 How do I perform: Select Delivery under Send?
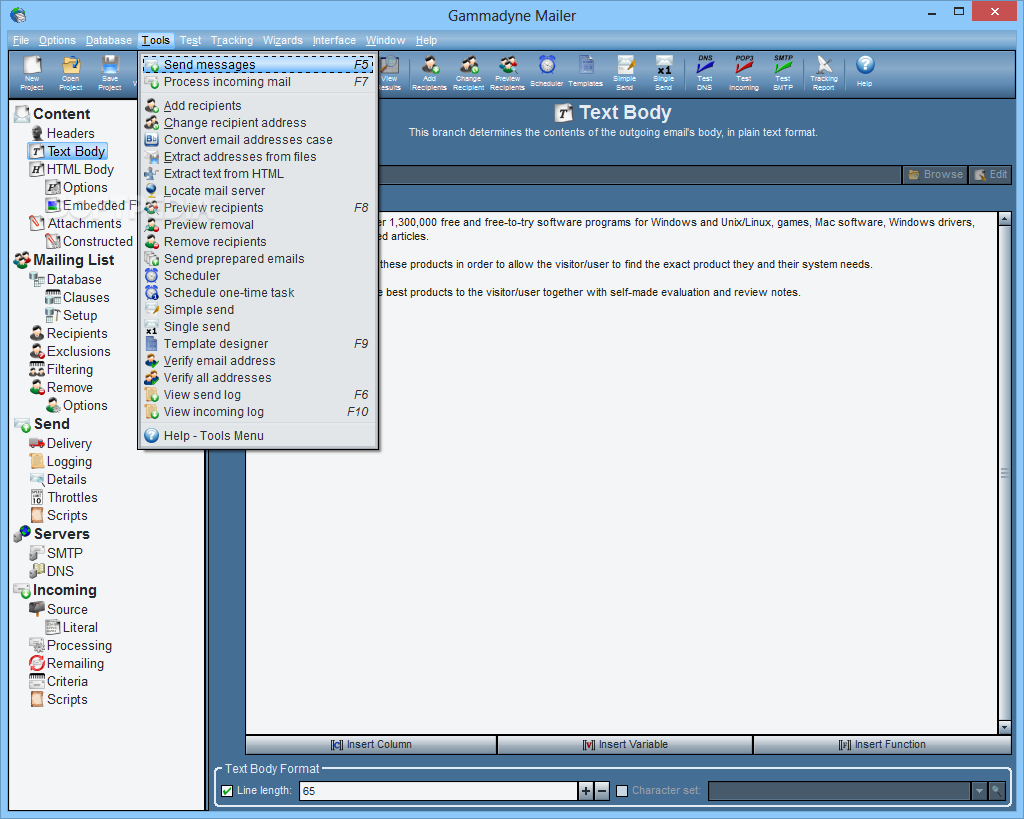61,443
